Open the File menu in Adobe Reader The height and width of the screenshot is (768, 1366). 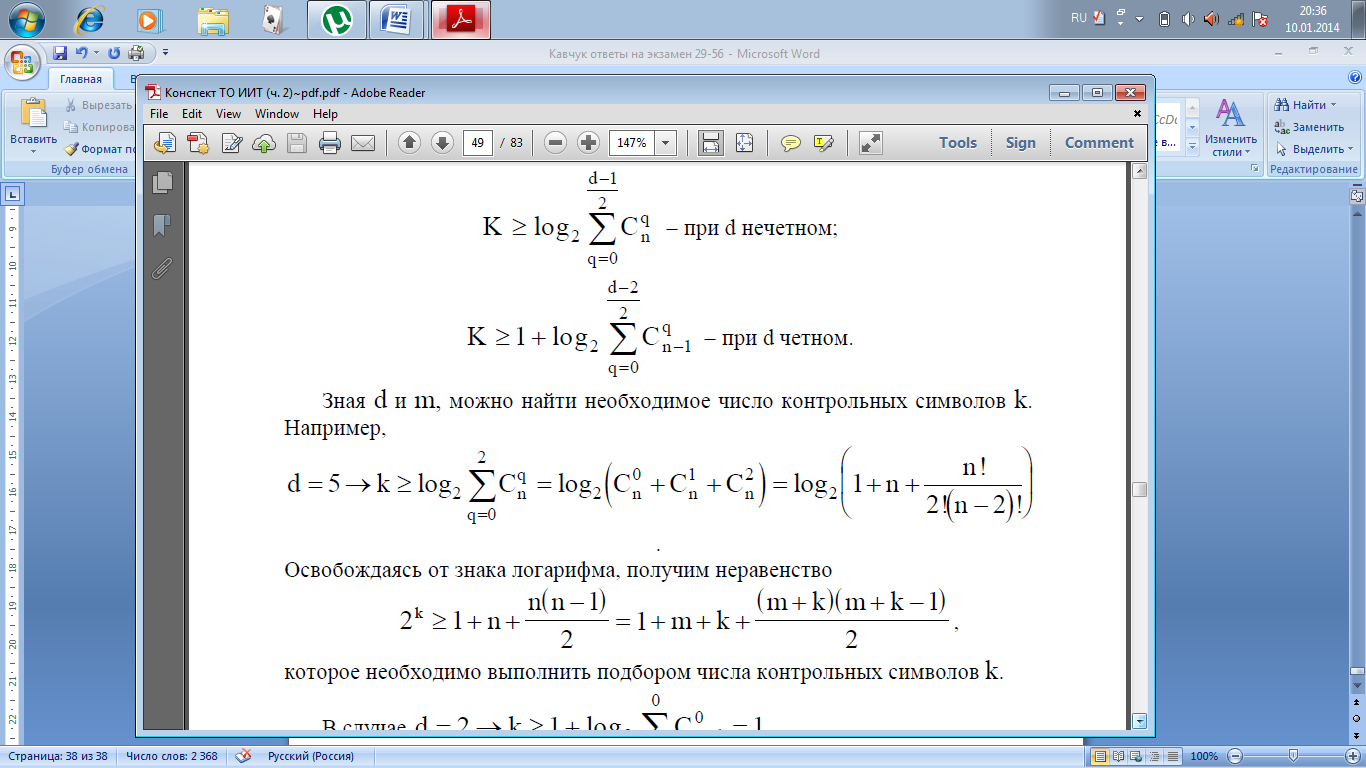point(161,114)
